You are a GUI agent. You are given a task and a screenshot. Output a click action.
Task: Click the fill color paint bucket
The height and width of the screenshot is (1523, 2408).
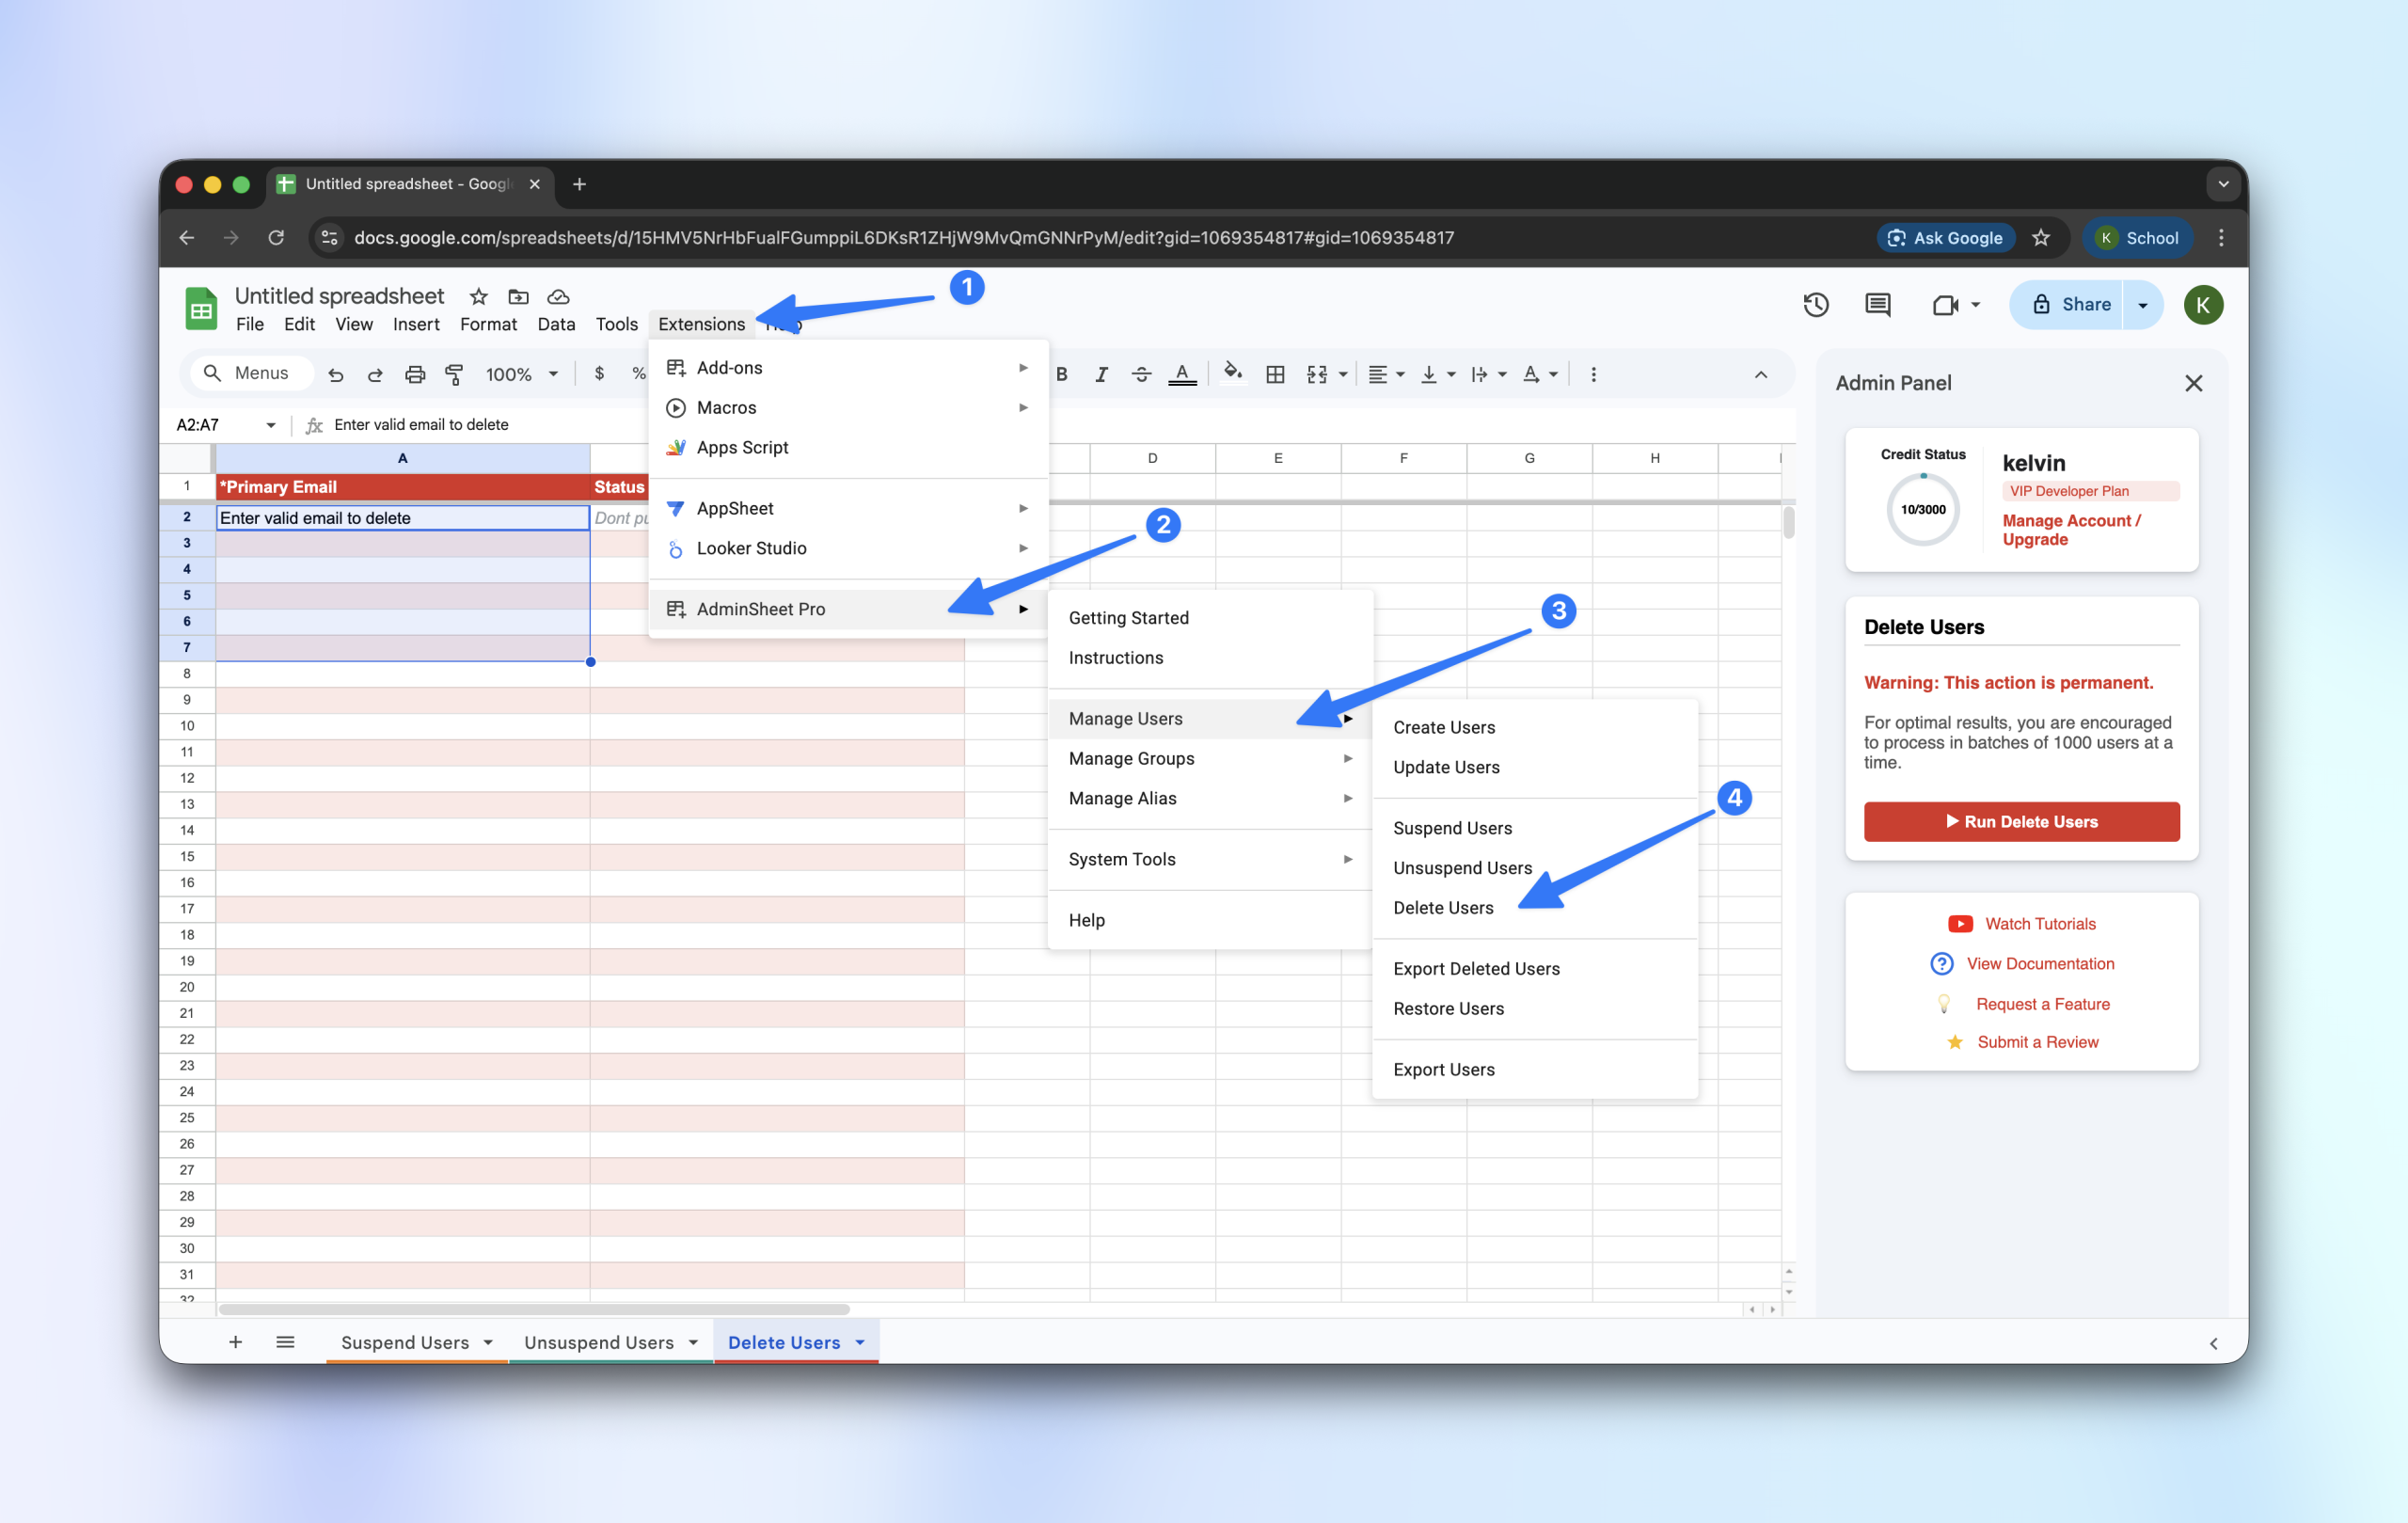1233,373
